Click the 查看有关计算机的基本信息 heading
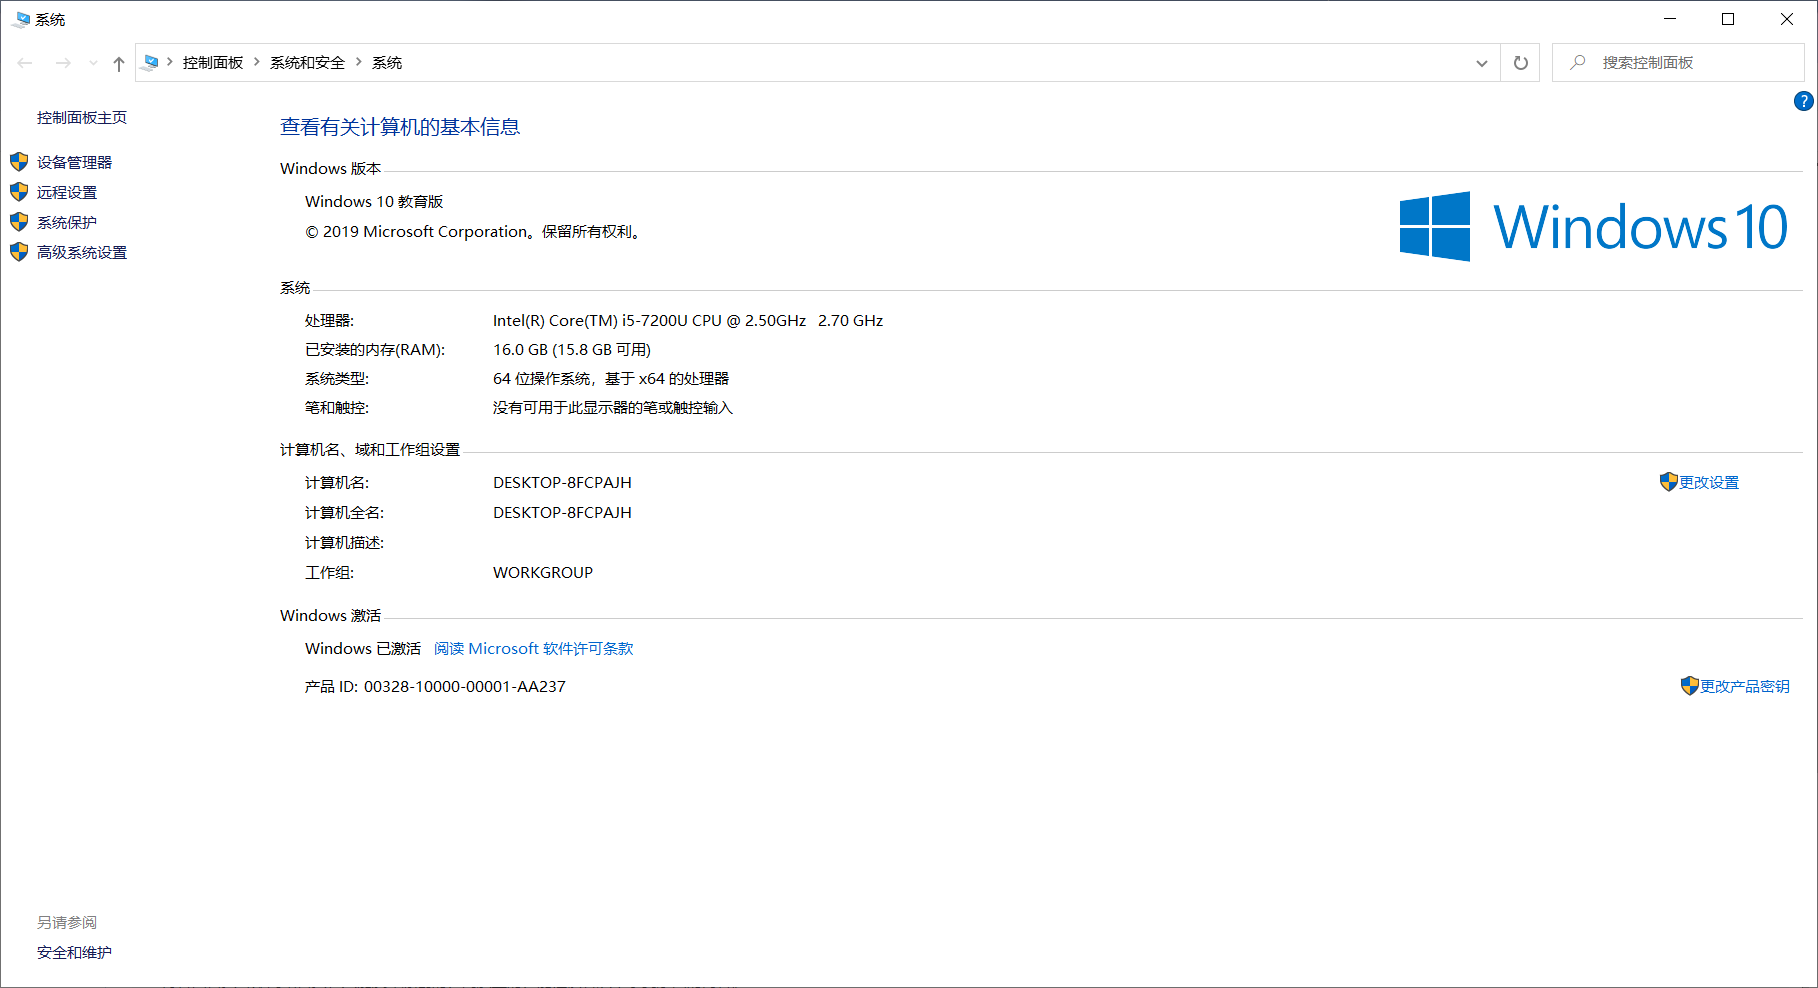The height and width of the screenshot is (988, 1818). 400,127
